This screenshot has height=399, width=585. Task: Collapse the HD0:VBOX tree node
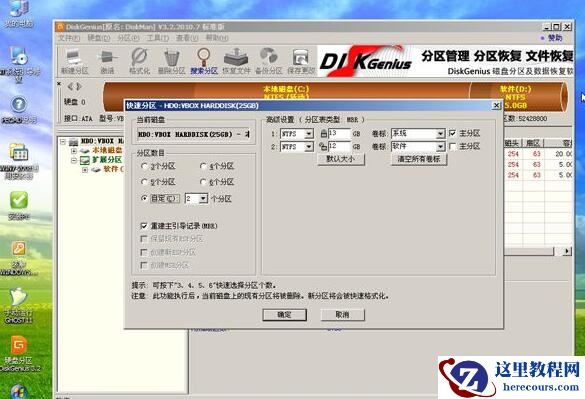(63, 141)
